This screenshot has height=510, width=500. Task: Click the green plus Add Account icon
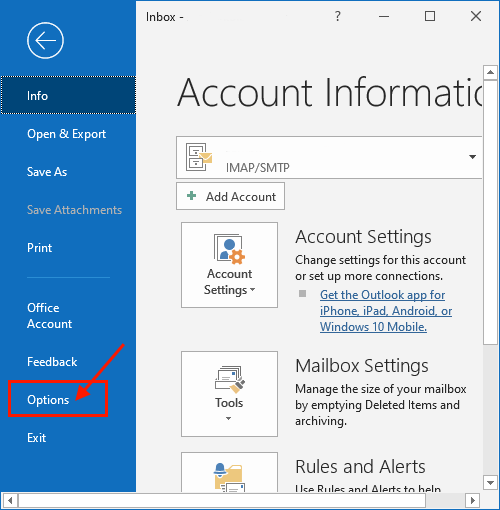pyautogui.click(x=192, y=195)
